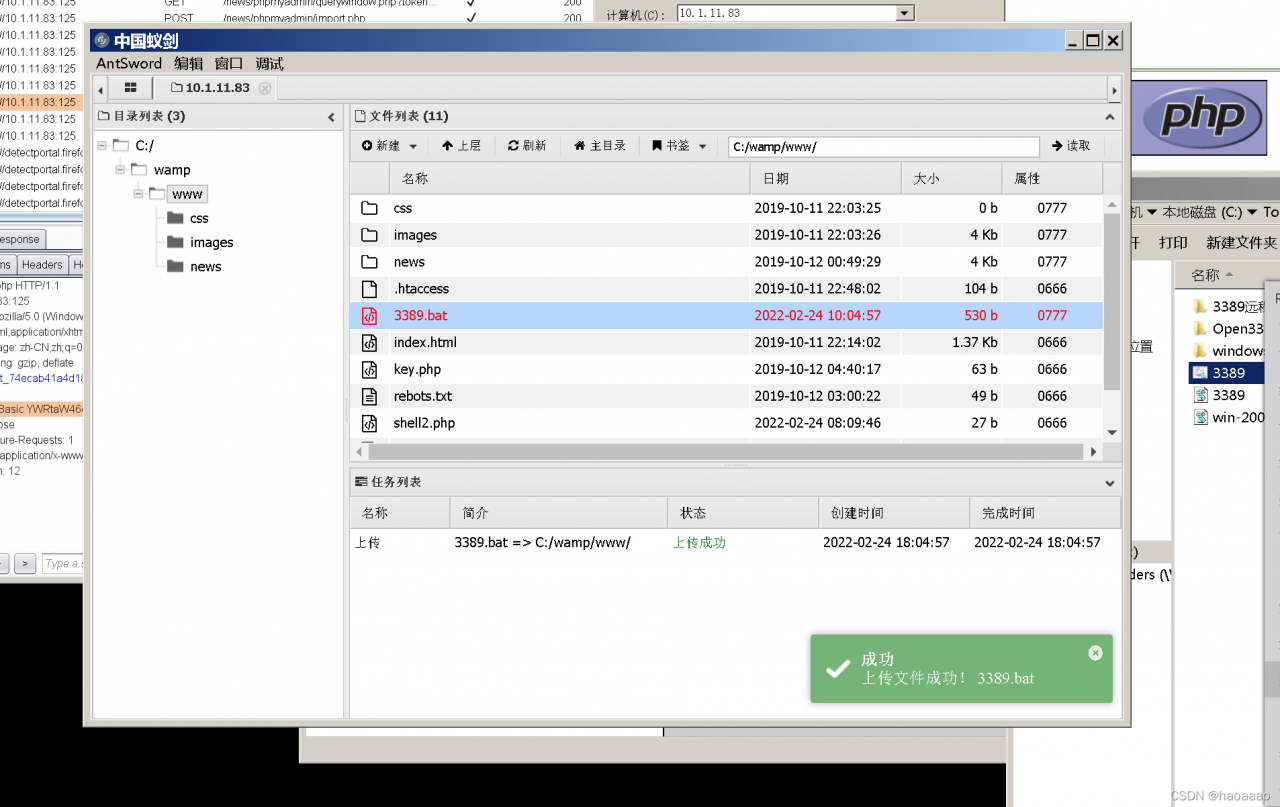1280x807 pixels.
Task: Click the file list vertical scrollbar
Action: [1111, 300]
